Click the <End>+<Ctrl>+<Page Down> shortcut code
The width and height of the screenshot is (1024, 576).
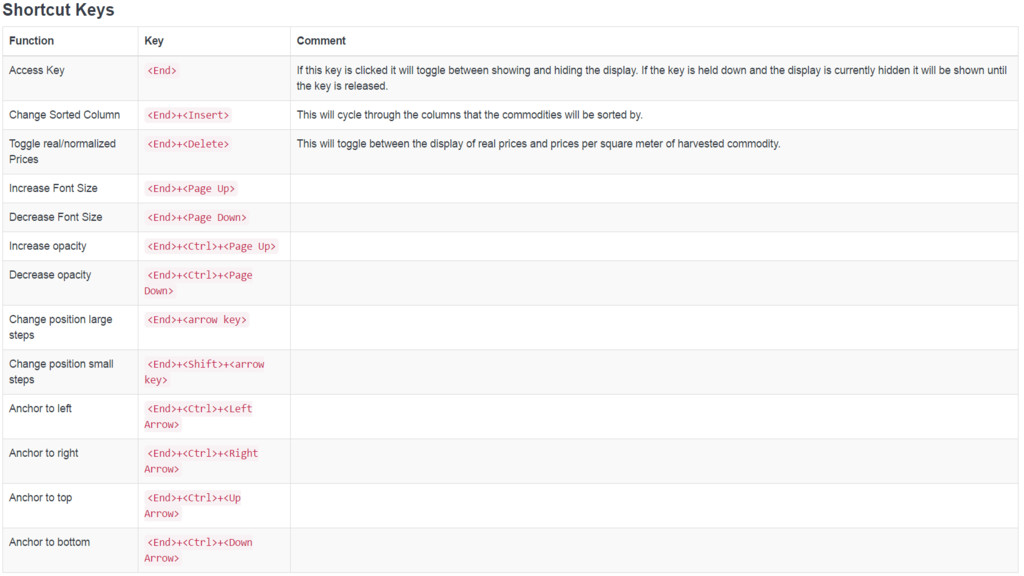(x=198, y=283)
